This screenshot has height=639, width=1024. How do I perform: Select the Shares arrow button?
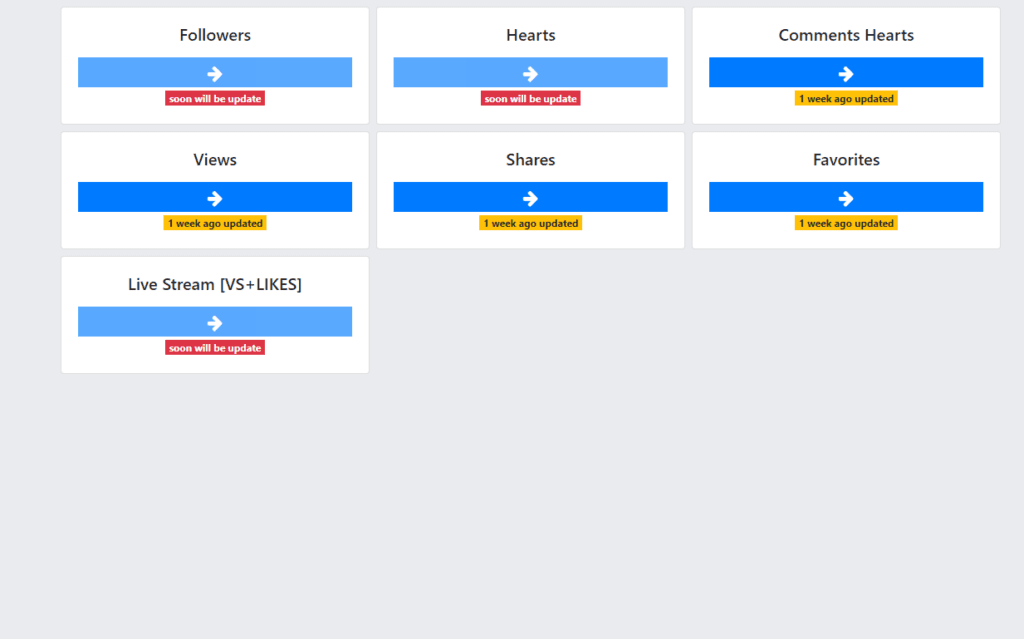point(530,198)
